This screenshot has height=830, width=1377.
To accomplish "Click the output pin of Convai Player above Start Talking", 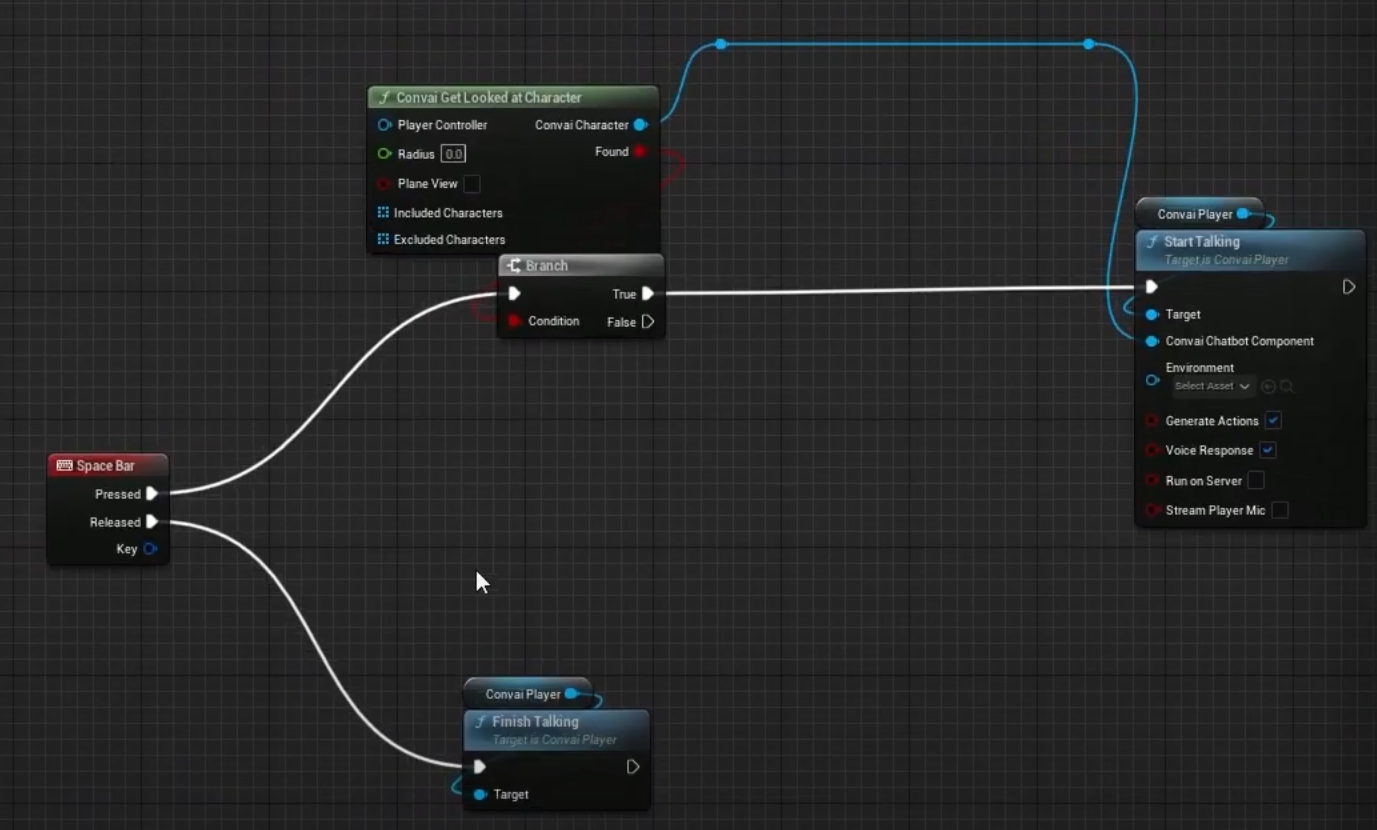I will (x=1243, y=214).
